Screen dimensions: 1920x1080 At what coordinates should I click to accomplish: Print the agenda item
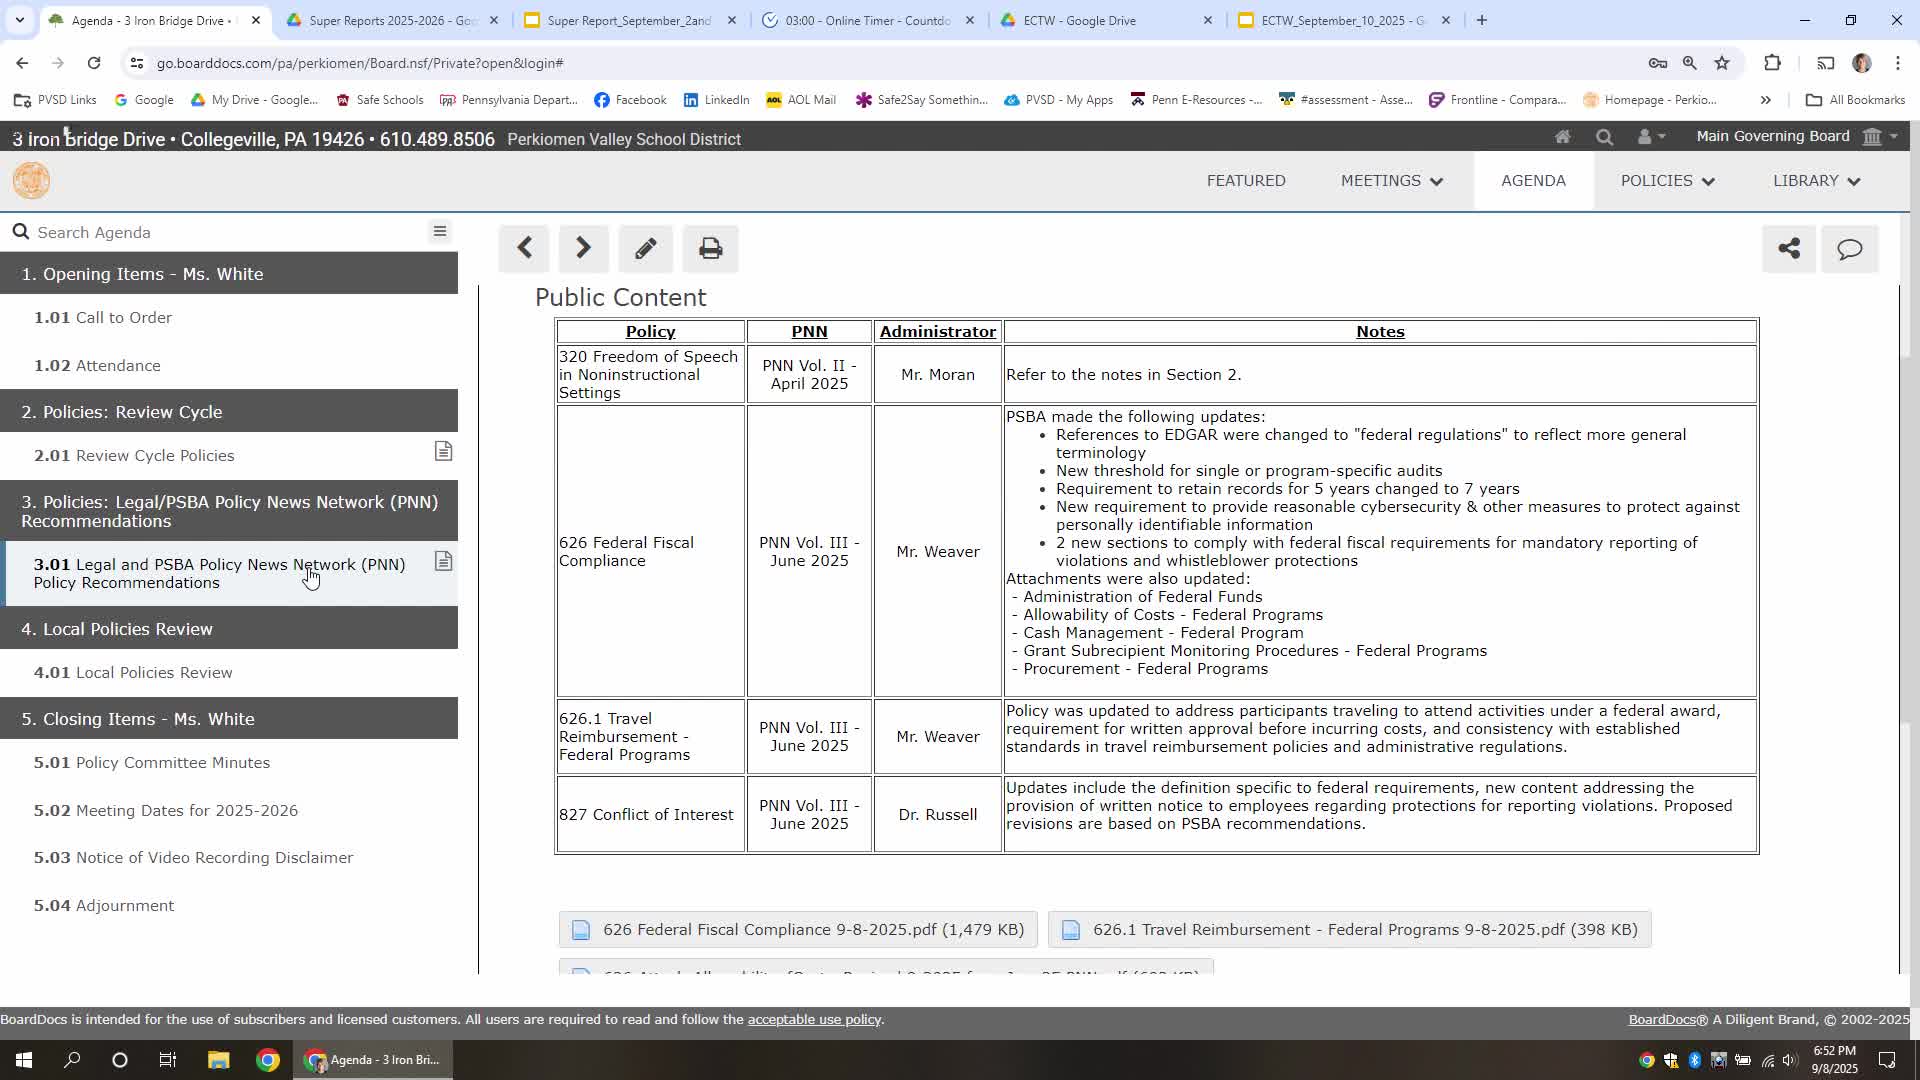tap(710, 248)
